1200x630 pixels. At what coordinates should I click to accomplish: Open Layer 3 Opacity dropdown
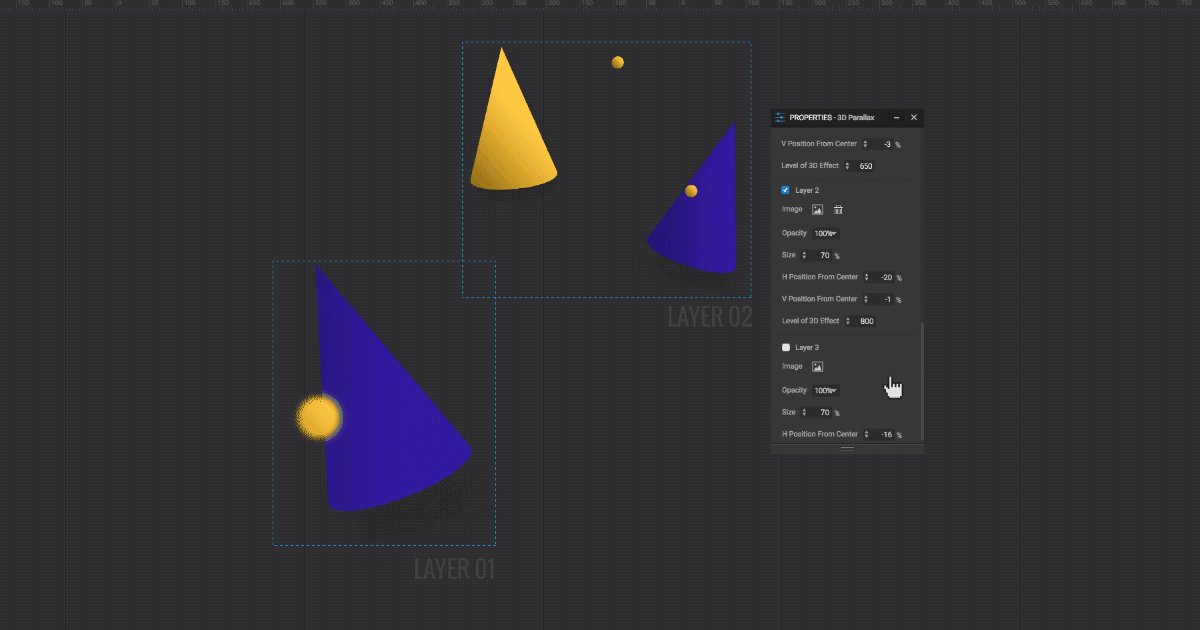[x=825, y=390]
